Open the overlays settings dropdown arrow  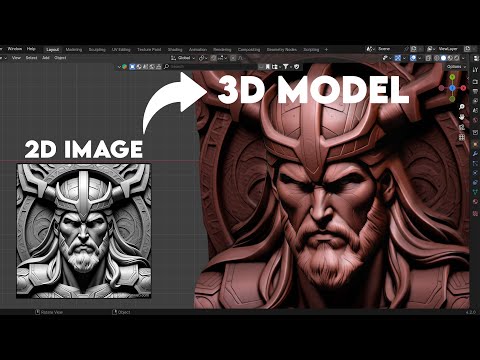coord(420,58)
